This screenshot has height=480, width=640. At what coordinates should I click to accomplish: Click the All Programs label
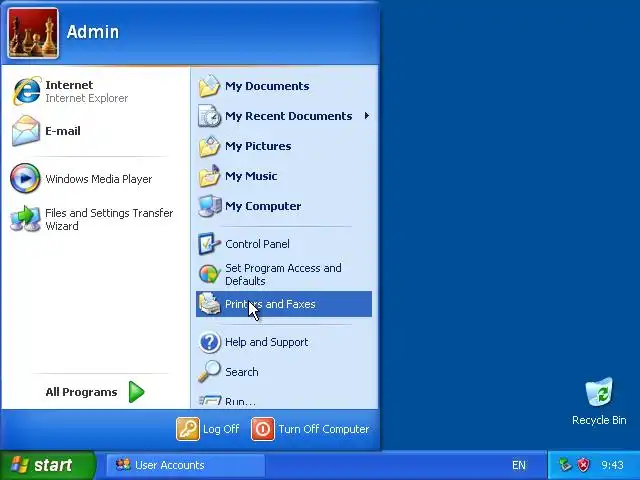pyautogui.click(x=81, y=392)
